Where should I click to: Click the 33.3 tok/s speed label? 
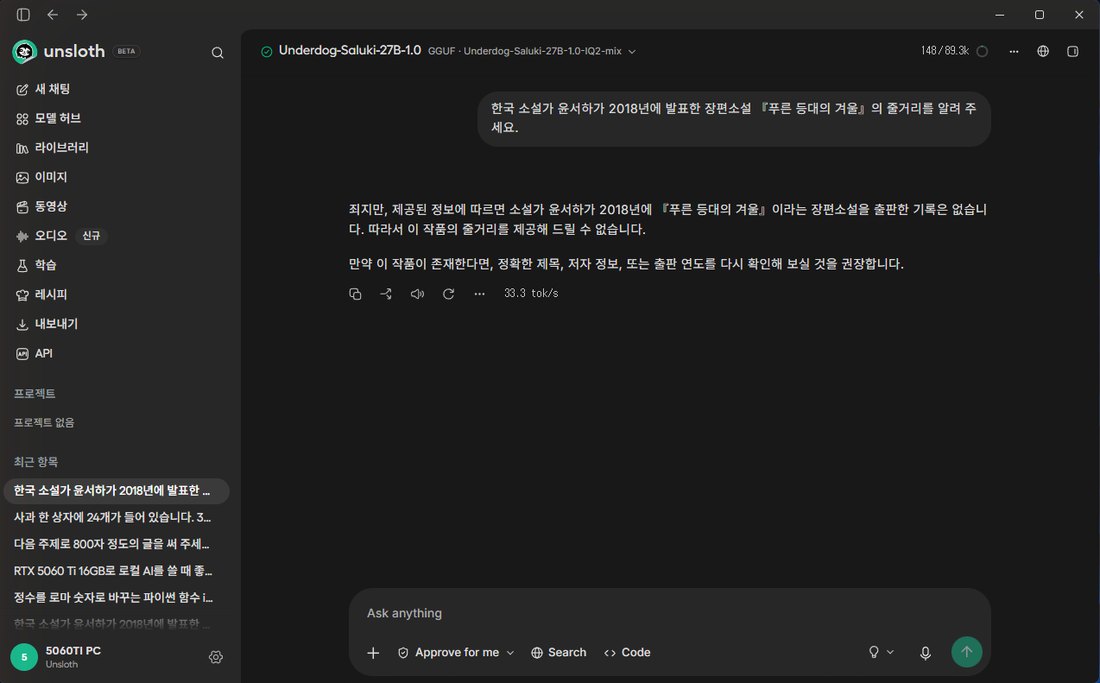click(531, 293)
